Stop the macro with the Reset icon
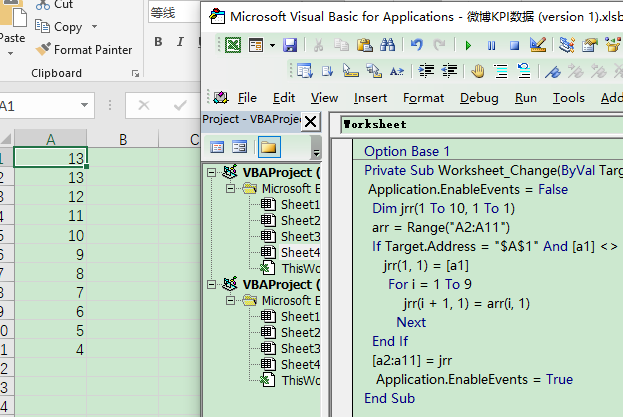 514,45
